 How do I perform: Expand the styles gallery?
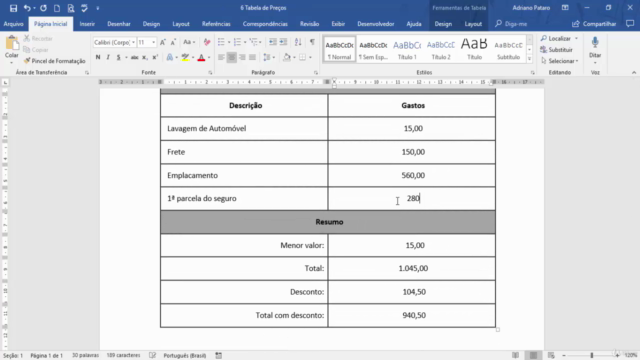pyautogui.click(x=529, y=59)
